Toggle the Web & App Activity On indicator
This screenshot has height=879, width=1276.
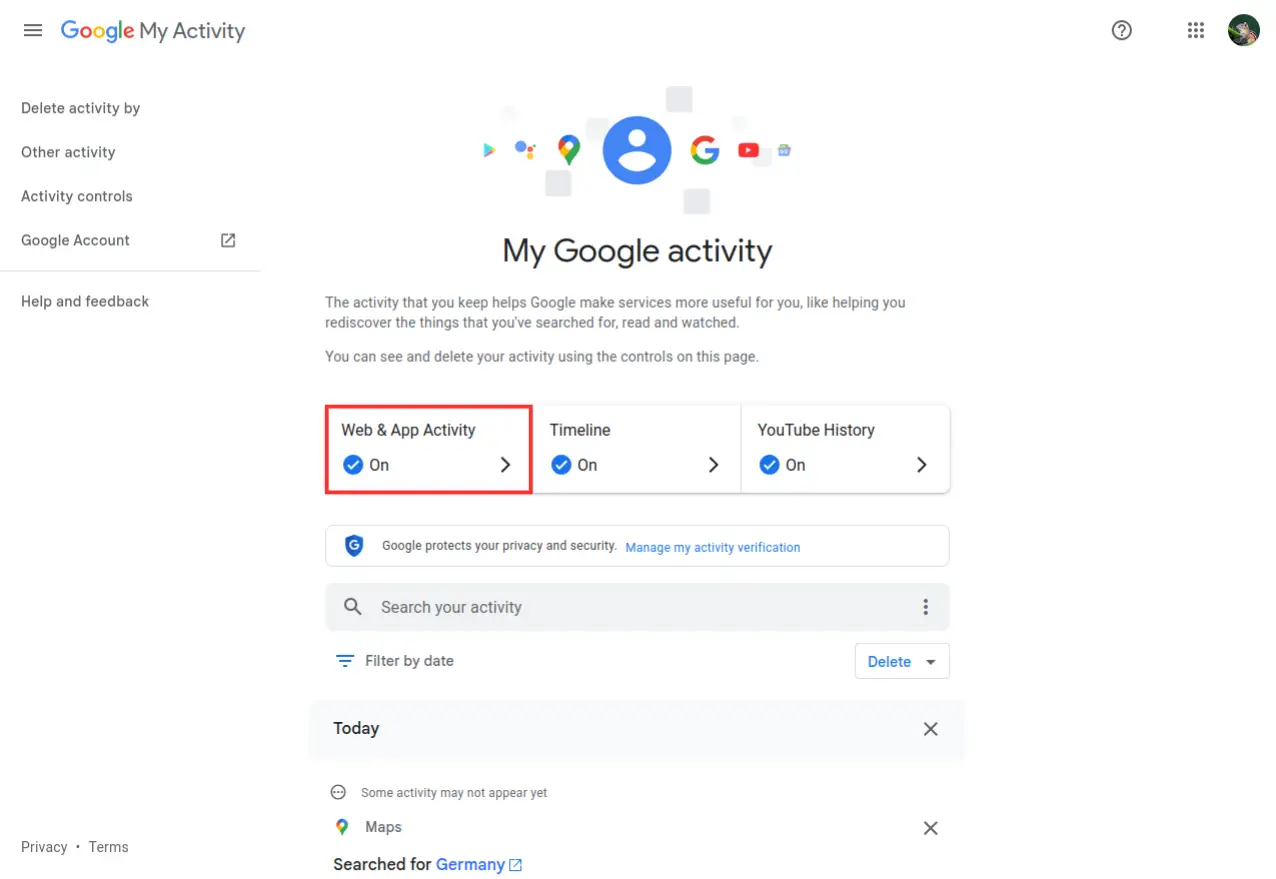(353, 464)
